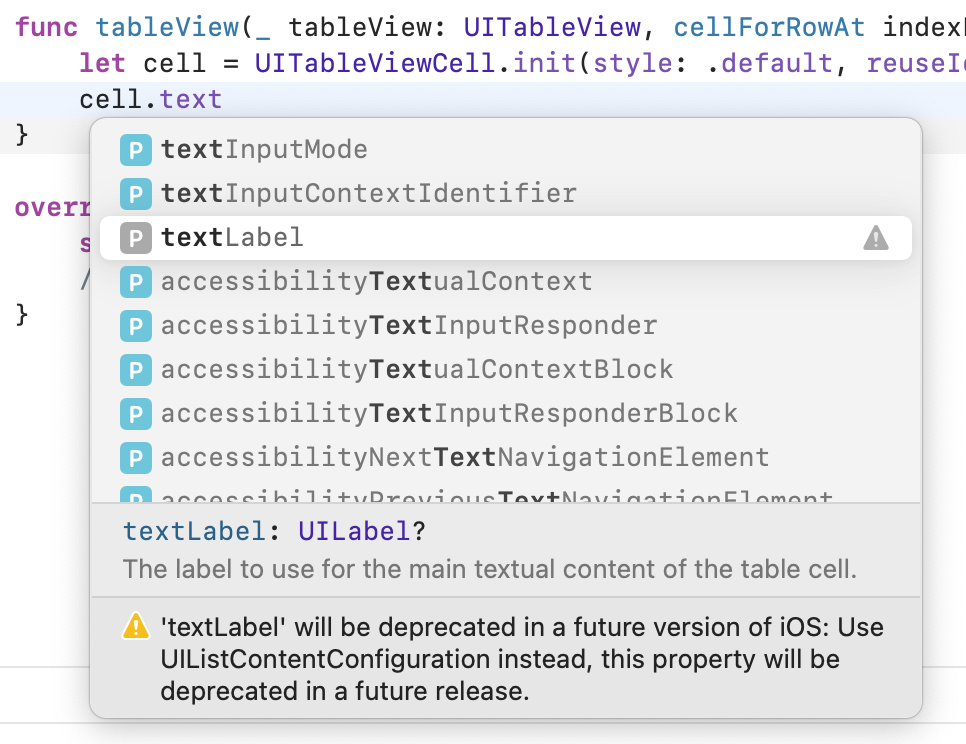
Task: Click the 'textLabel: UILabel?' declaration text
Action: pos(274,531)
